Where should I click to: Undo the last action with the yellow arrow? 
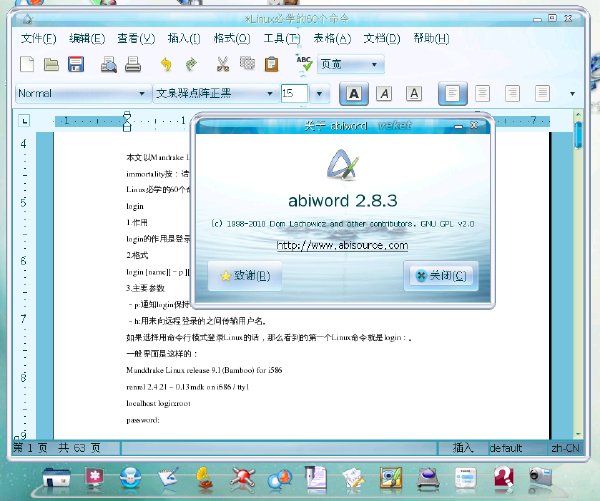166,64
